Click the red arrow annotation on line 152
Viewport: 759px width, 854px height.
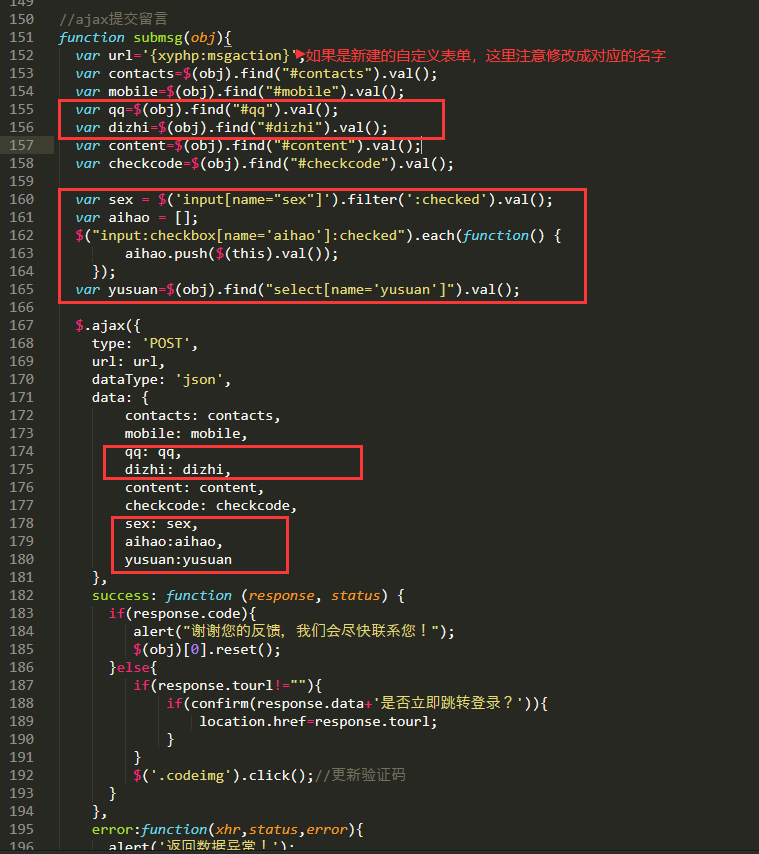tap(299, 53)
